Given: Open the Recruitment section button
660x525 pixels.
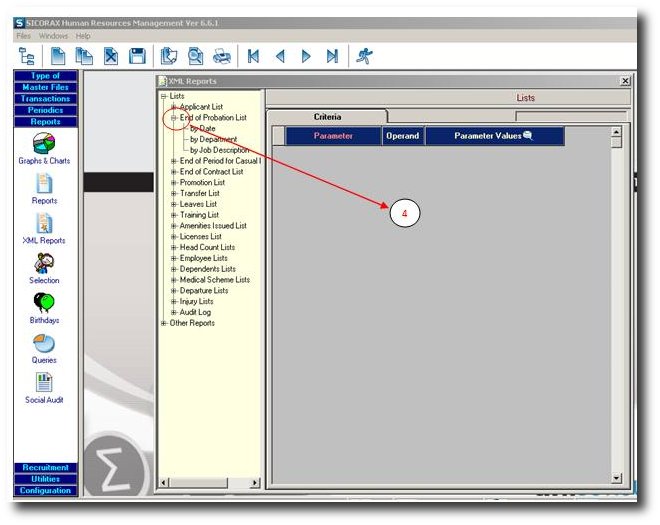Looking at the screenshot, I should 44,468.
